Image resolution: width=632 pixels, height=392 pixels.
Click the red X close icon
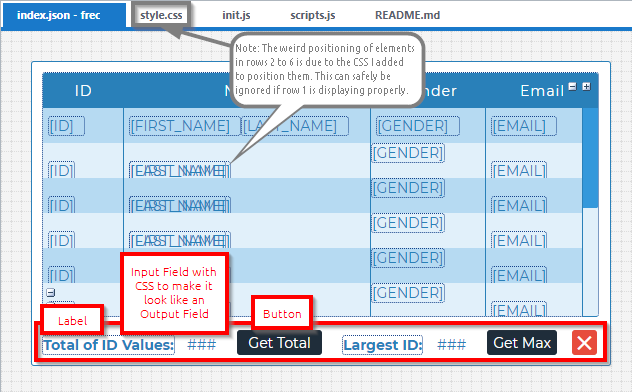pos(584,343)
